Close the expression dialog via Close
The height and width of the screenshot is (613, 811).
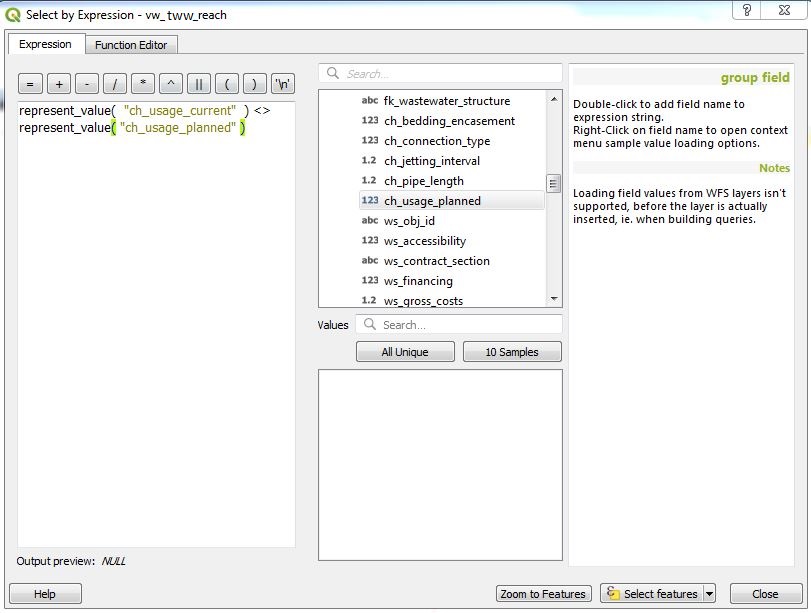(765, 594)
